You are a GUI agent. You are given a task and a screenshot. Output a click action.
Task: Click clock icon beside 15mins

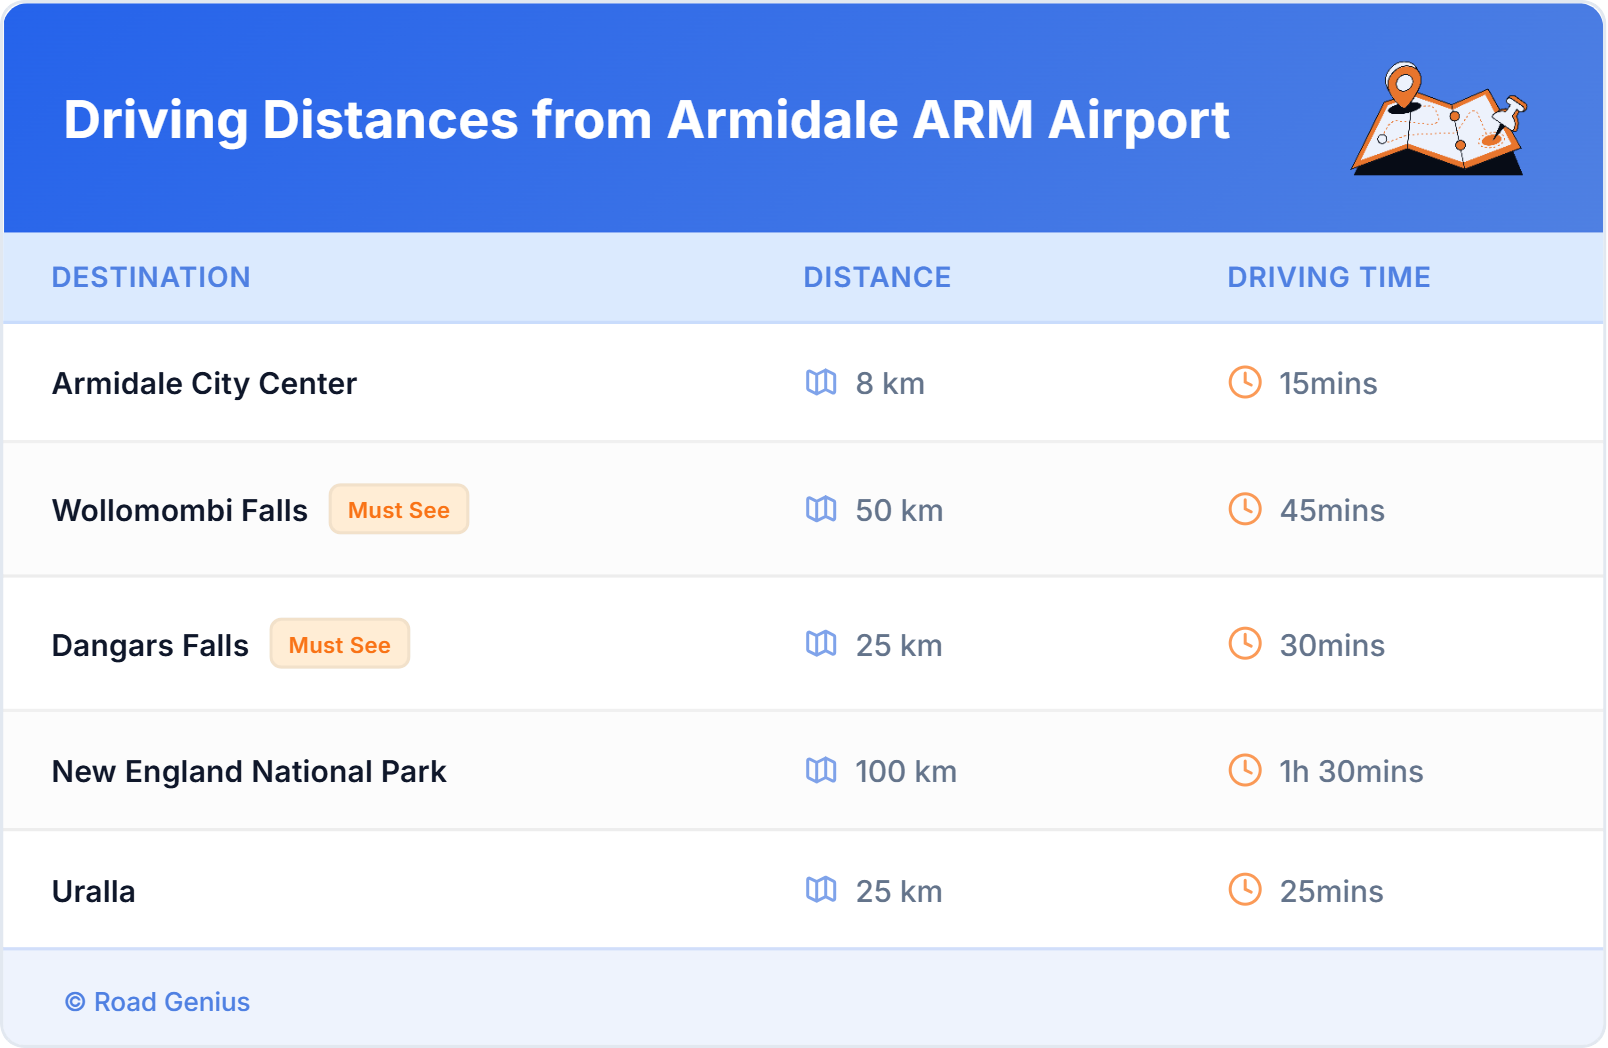click(x=1245, y=382)
